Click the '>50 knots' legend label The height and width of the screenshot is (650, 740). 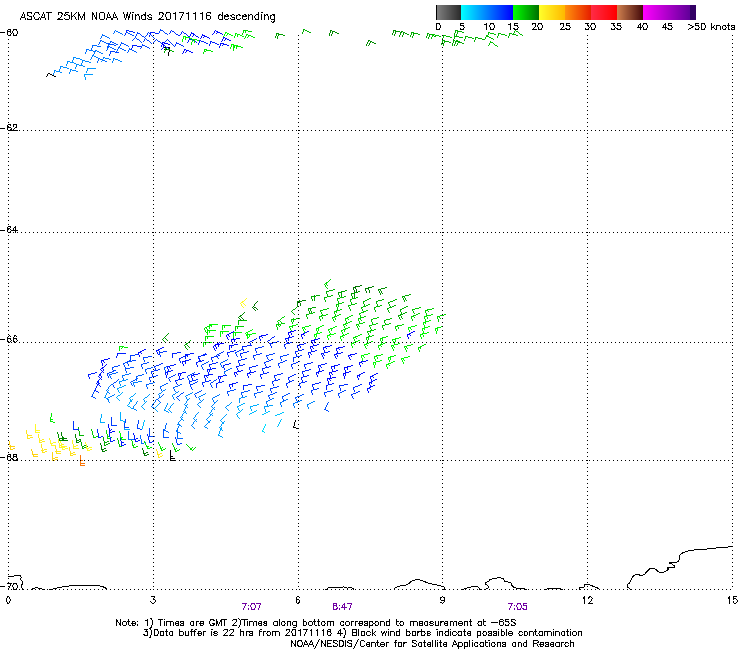pos(711,27)
